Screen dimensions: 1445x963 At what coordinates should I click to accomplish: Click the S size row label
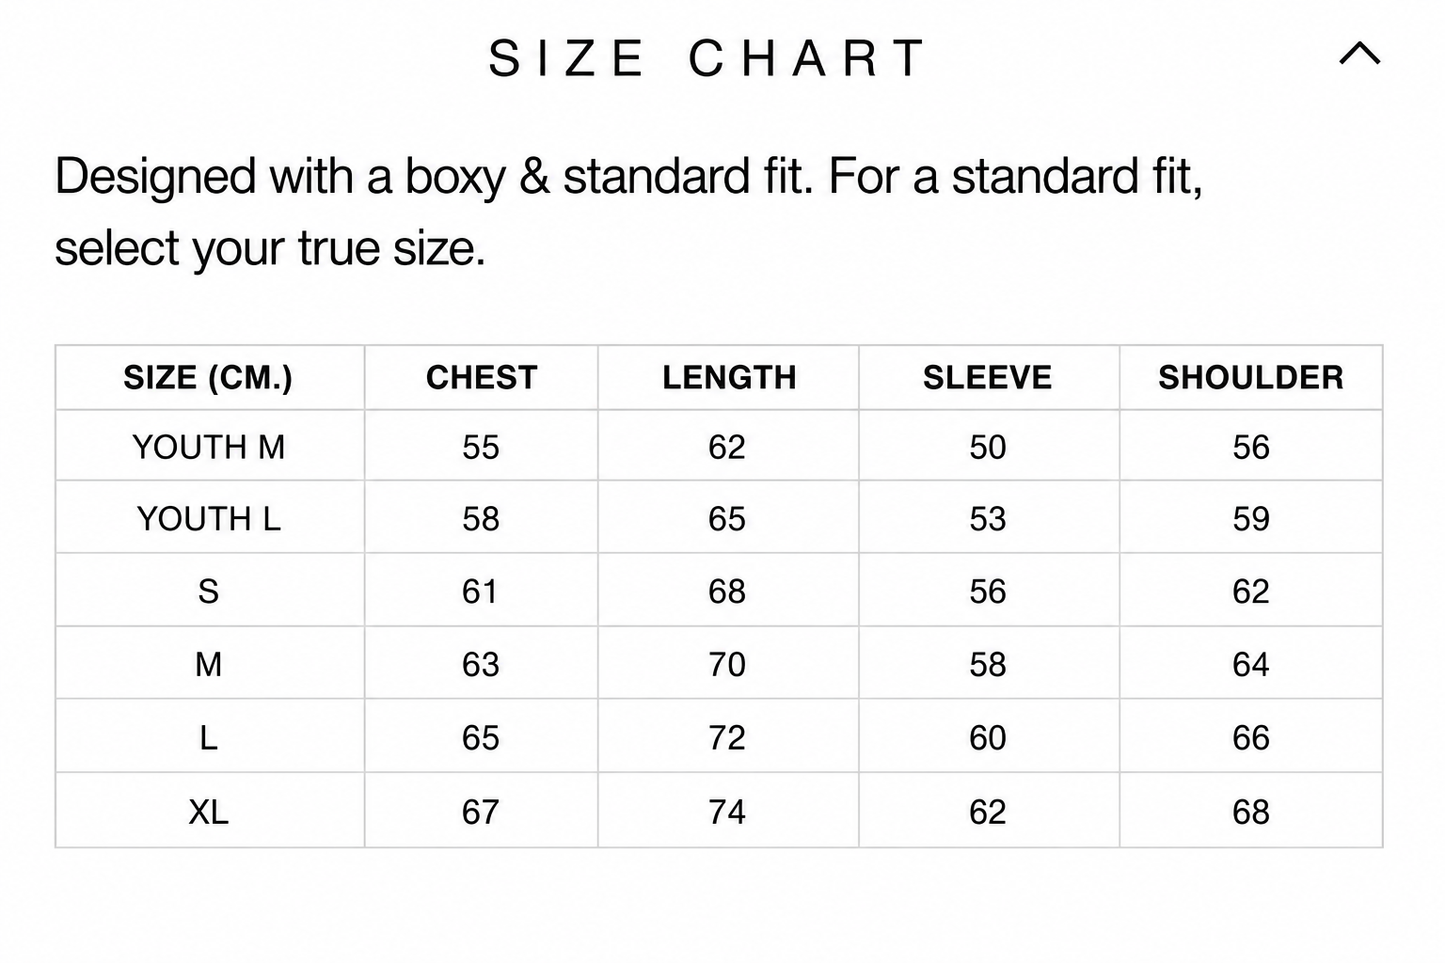click(208, 591)
